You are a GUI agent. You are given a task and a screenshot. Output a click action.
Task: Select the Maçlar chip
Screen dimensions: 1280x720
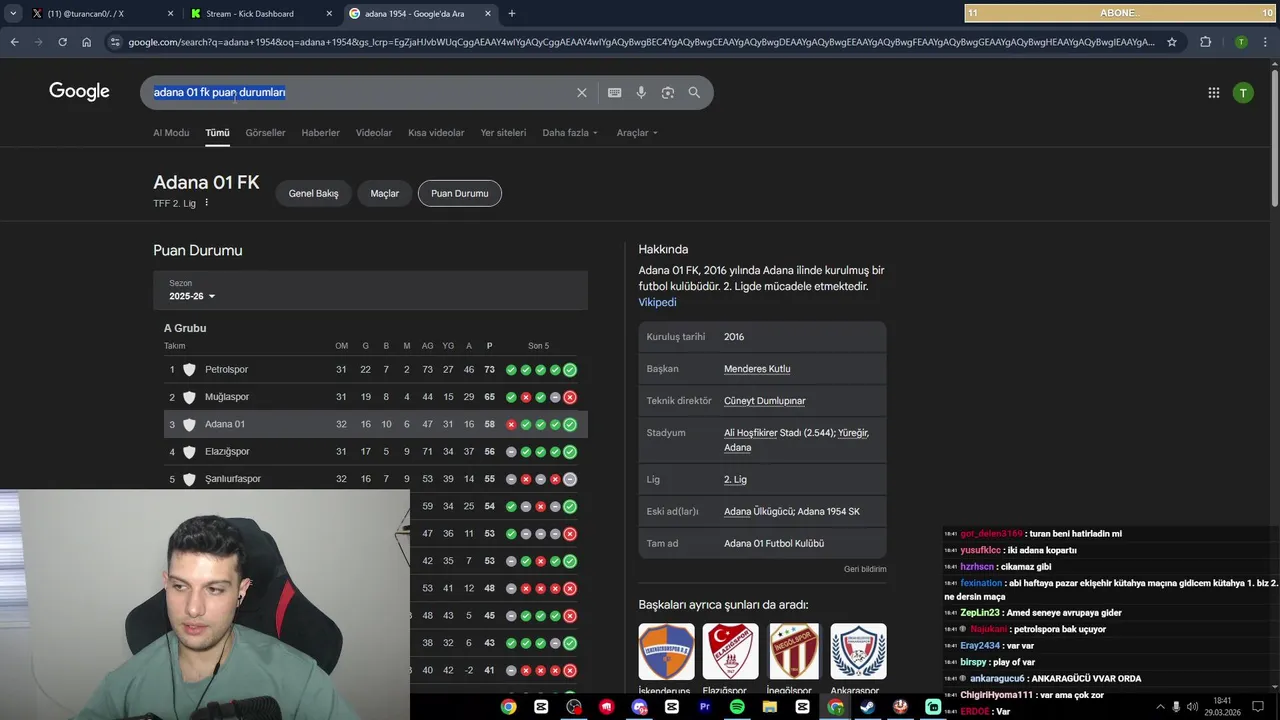pyautogui.click(x=385, y=193)
